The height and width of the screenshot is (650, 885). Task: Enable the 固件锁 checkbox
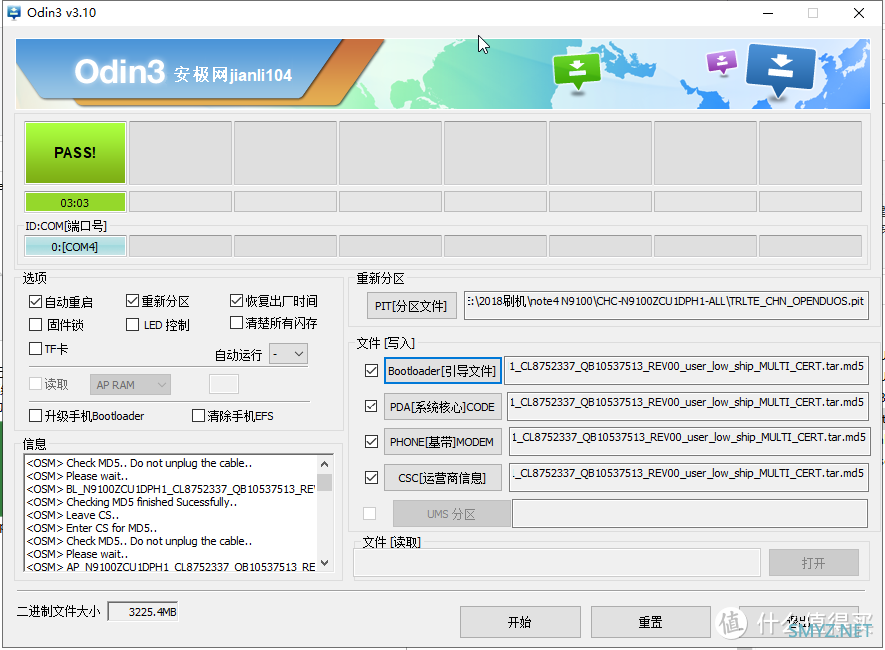[x=36, y=324]
